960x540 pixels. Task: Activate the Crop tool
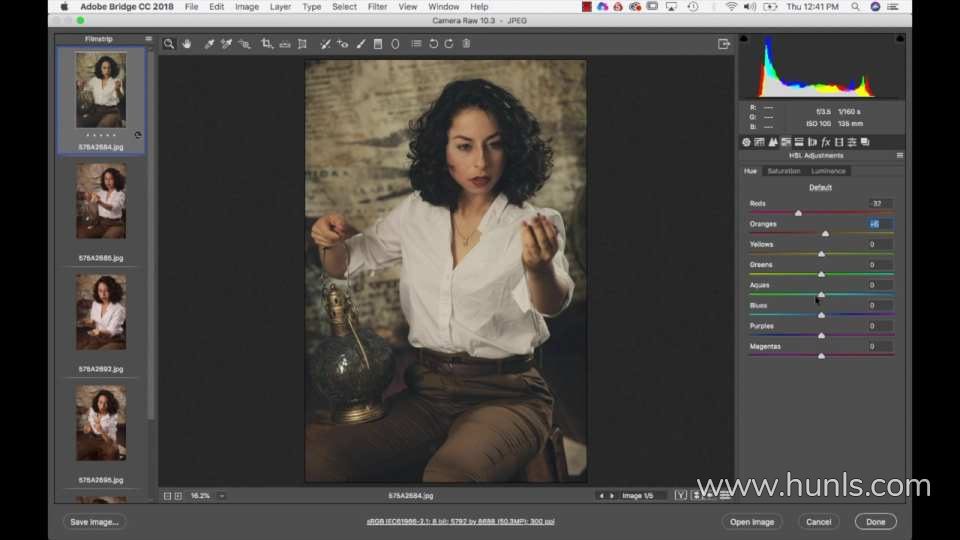click(x=267, y=44)
